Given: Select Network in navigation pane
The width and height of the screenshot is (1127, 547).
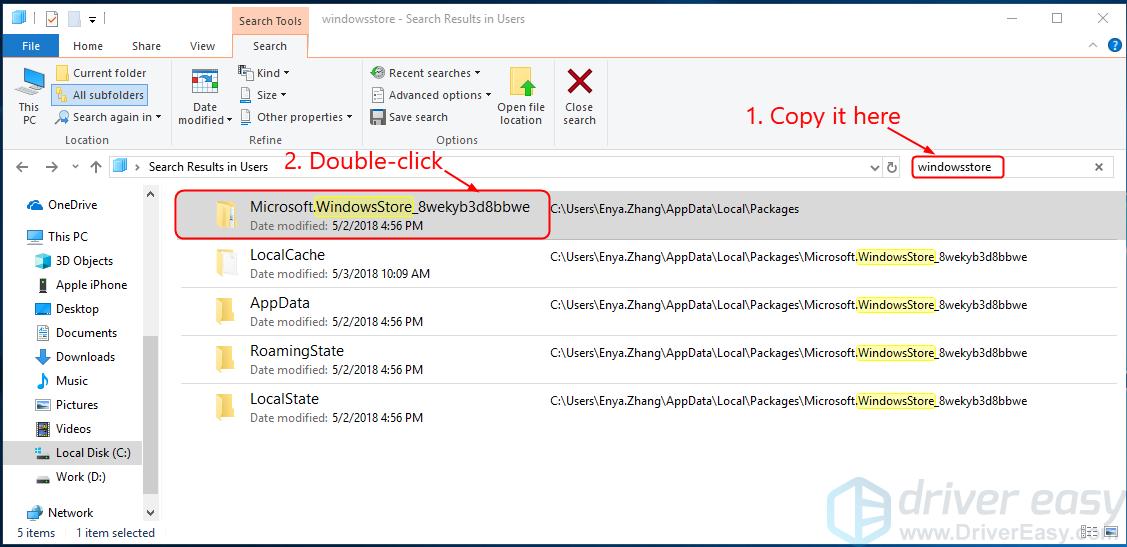Looking at the screenshot, I should [x=60, y=512].
